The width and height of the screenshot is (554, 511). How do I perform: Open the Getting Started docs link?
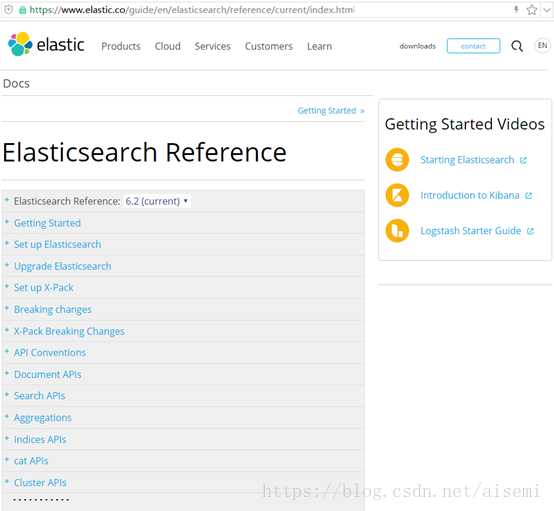(x=47, y=223)
